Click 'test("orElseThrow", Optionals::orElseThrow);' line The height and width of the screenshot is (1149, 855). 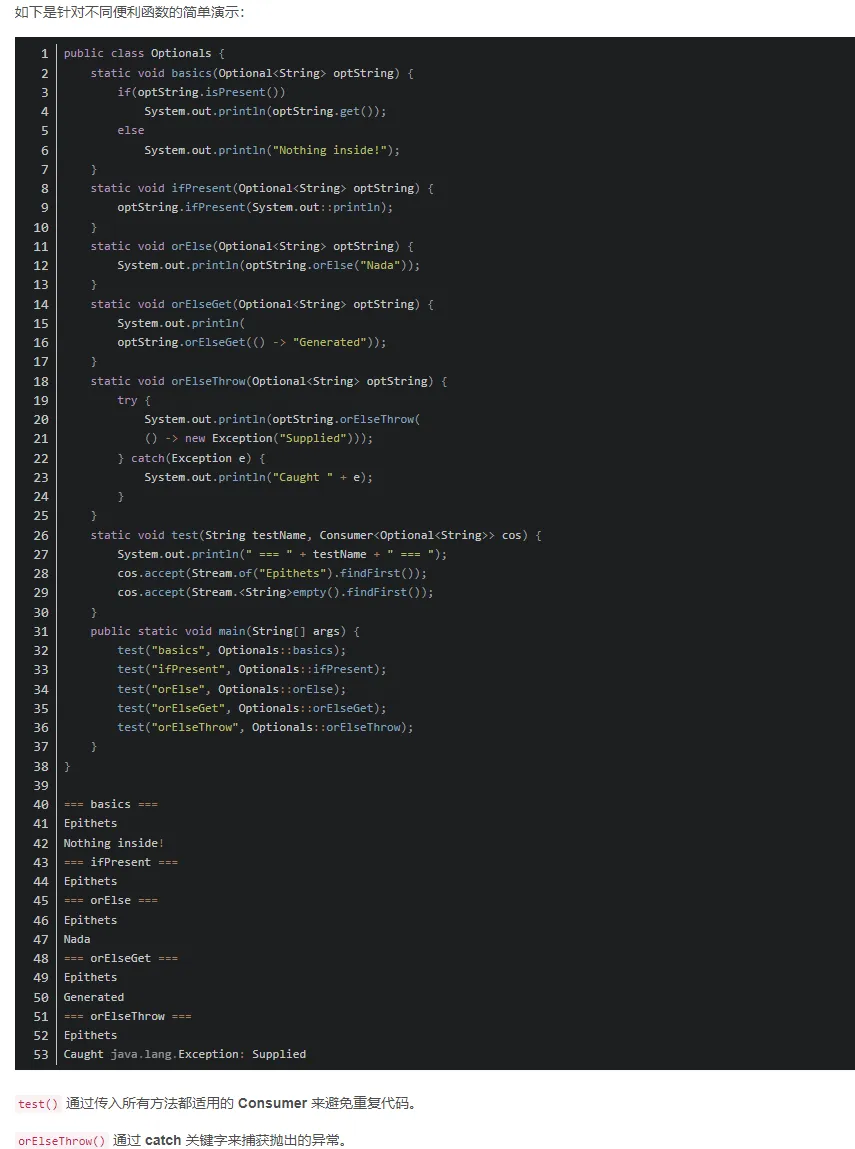[x=265, y=727]
